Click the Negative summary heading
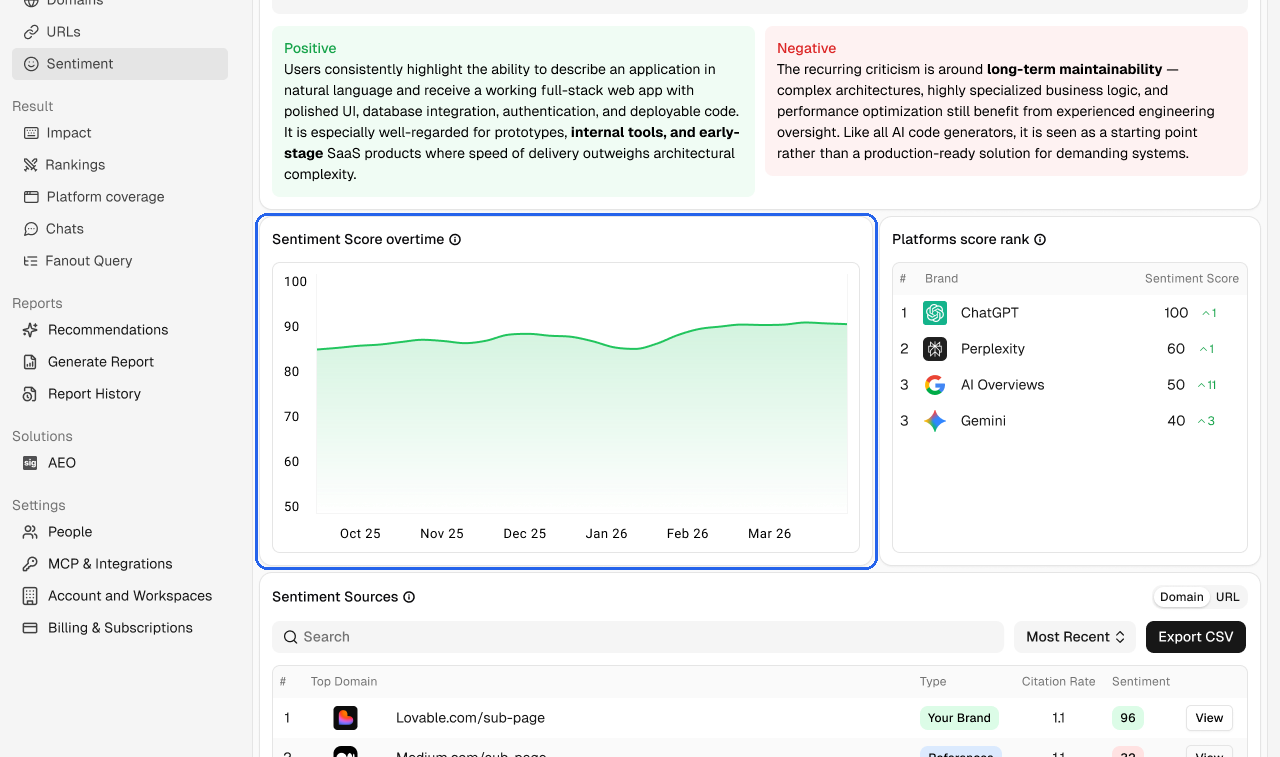 (806, 48)
